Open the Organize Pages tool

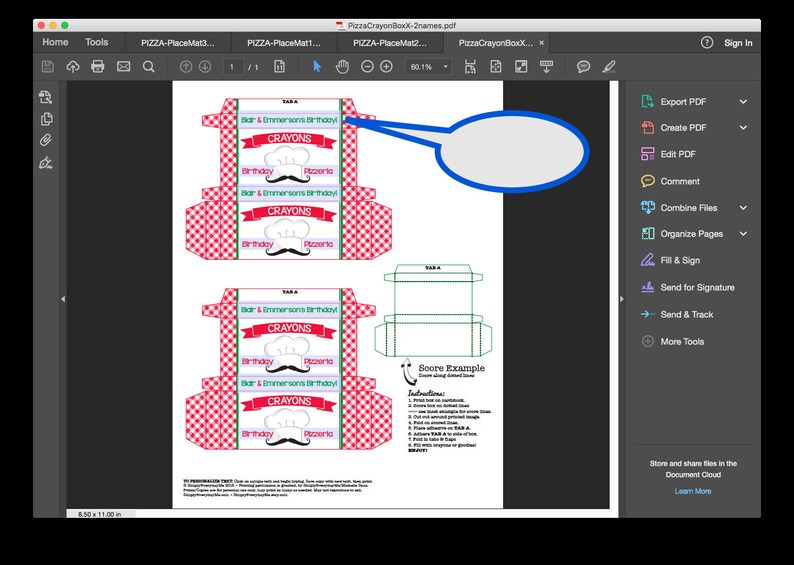point(682,233)
